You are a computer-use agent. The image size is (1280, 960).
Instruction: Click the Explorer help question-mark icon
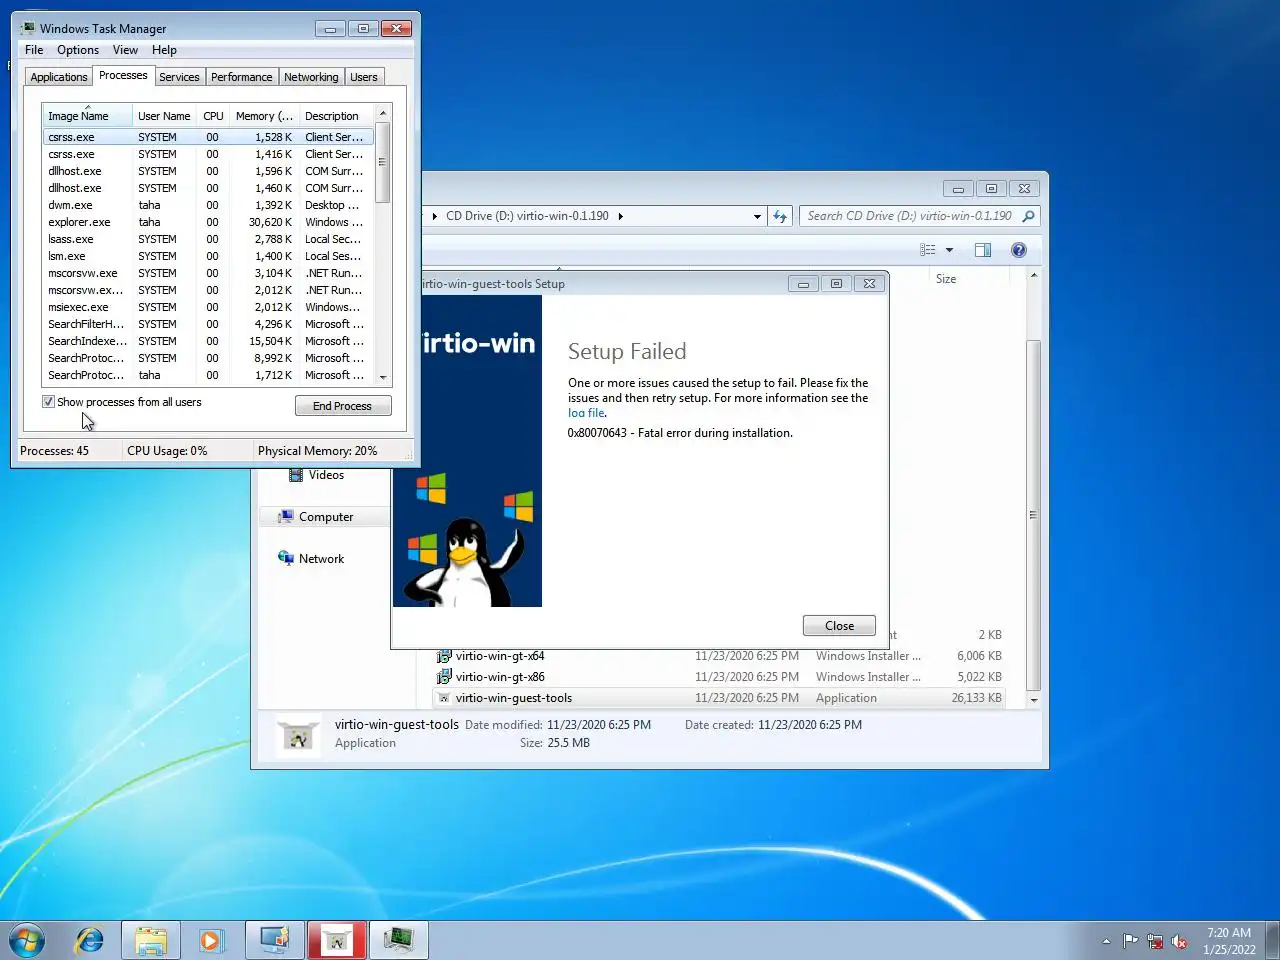click(1019, 250)
